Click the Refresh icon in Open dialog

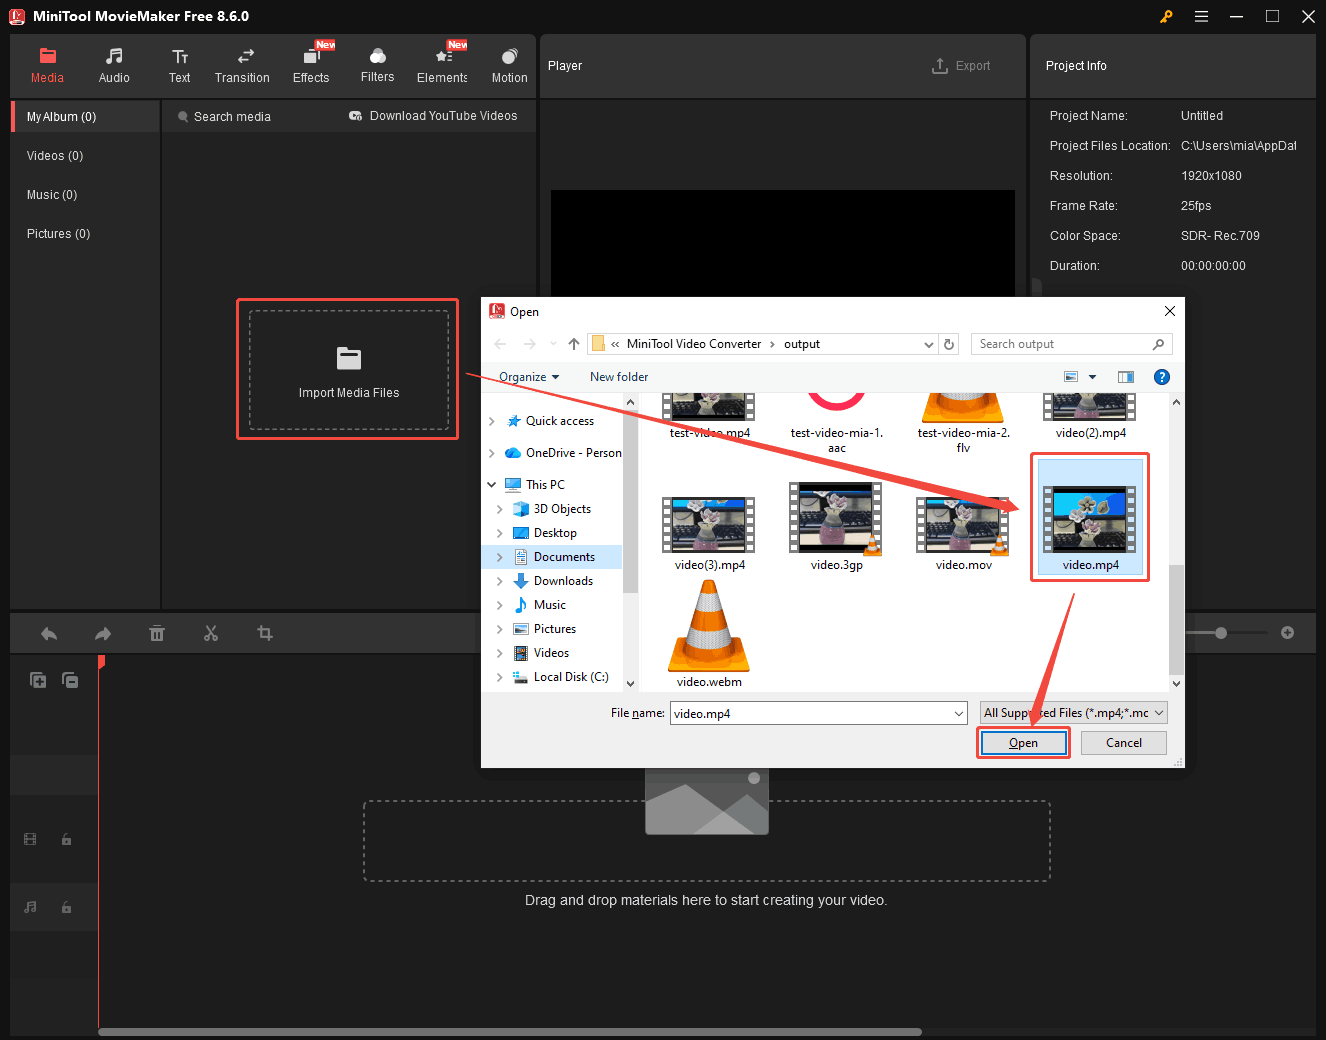point(949,344)
